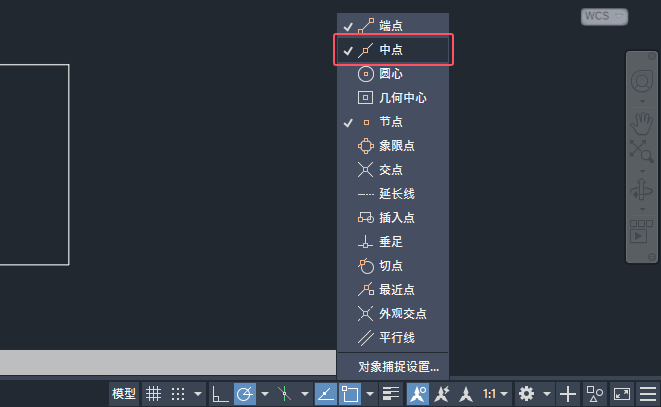
Task: Toggle the polar tracking icon
Action: (x=245, y=394)
